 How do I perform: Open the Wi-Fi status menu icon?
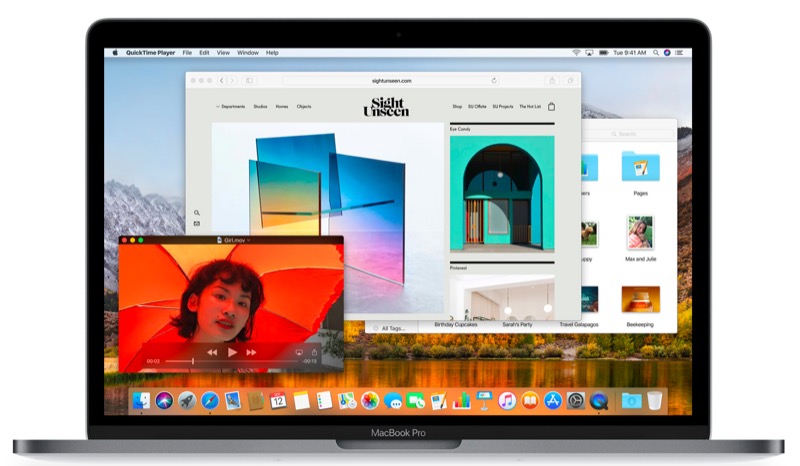pos(576,52)
